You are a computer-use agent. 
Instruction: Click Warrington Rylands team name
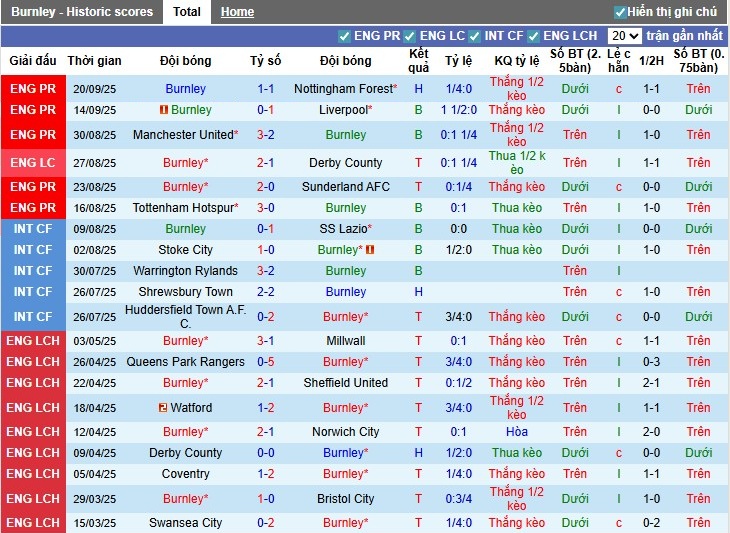(x=185, y=271)
